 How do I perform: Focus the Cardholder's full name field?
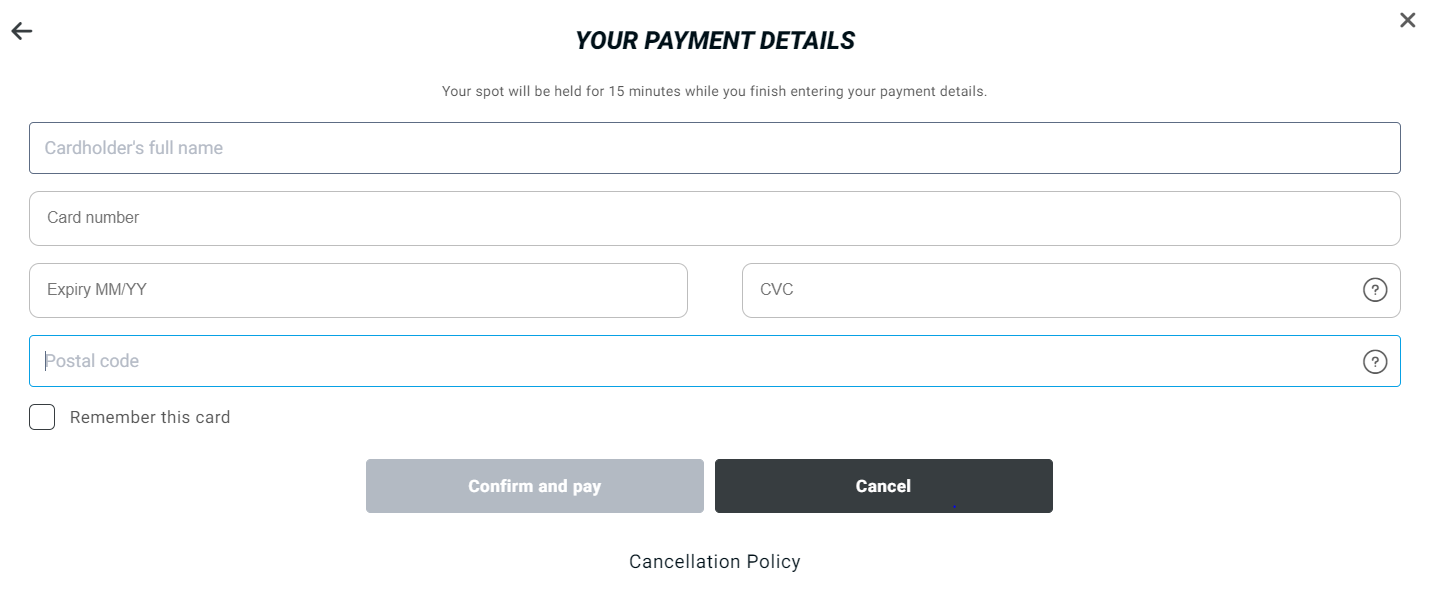[x=714, y=148]
